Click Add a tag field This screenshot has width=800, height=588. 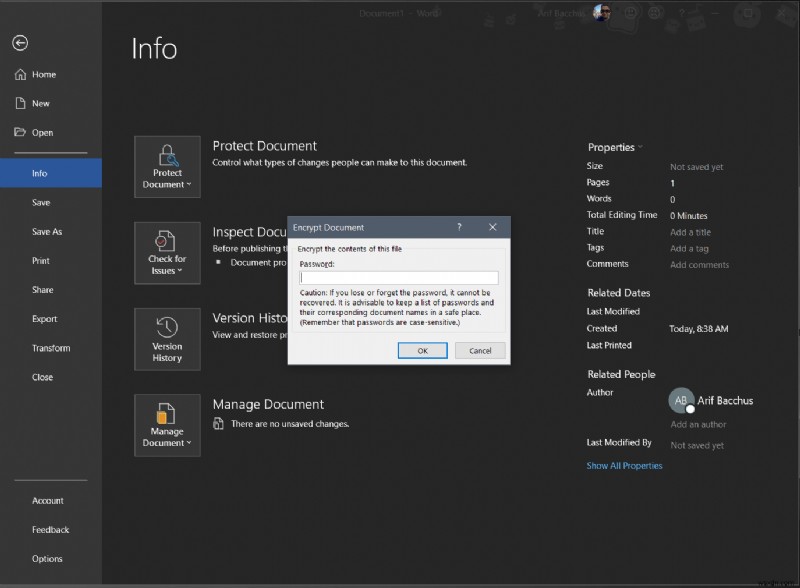[x=689, y=249]
